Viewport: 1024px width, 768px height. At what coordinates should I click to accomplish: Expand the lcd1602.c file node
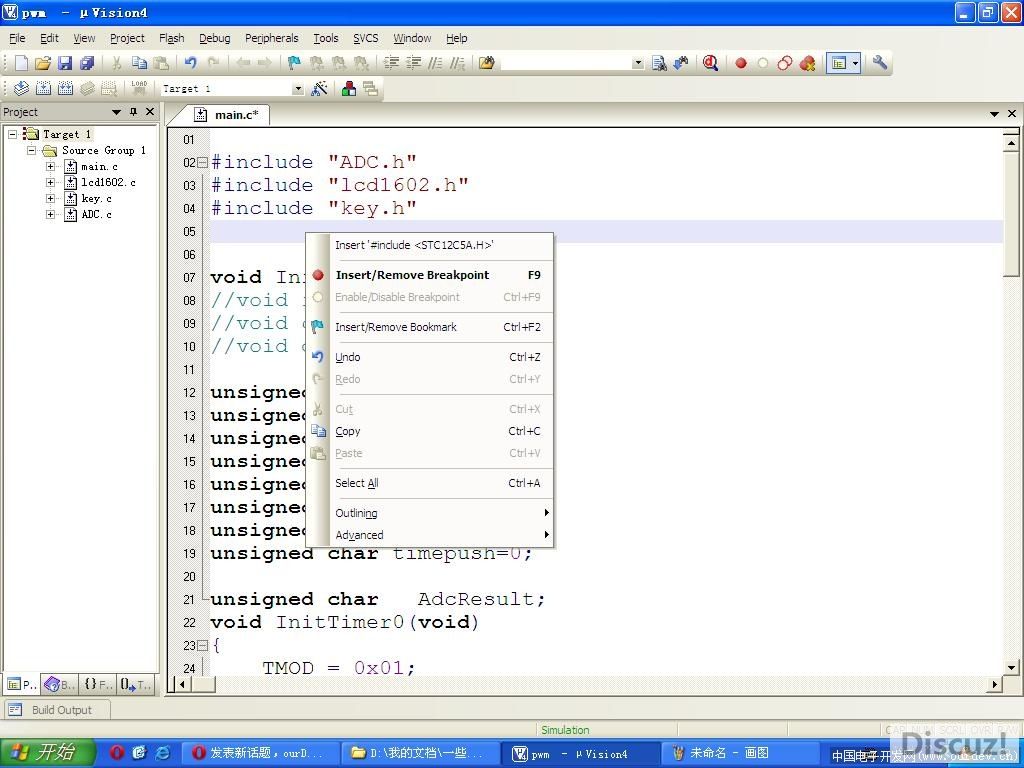tap(50, 182)
